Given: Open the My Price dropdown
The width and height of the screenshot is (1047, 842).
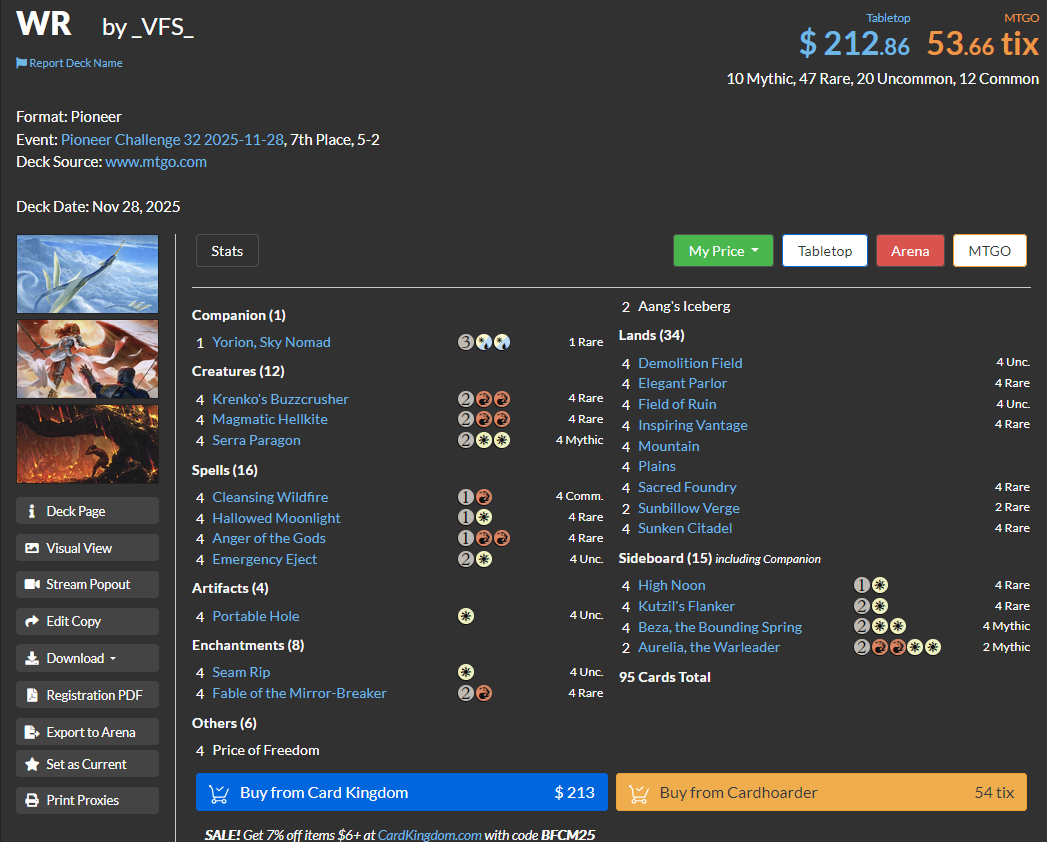Looking at the screenshot, I should [x=723, y=251].
